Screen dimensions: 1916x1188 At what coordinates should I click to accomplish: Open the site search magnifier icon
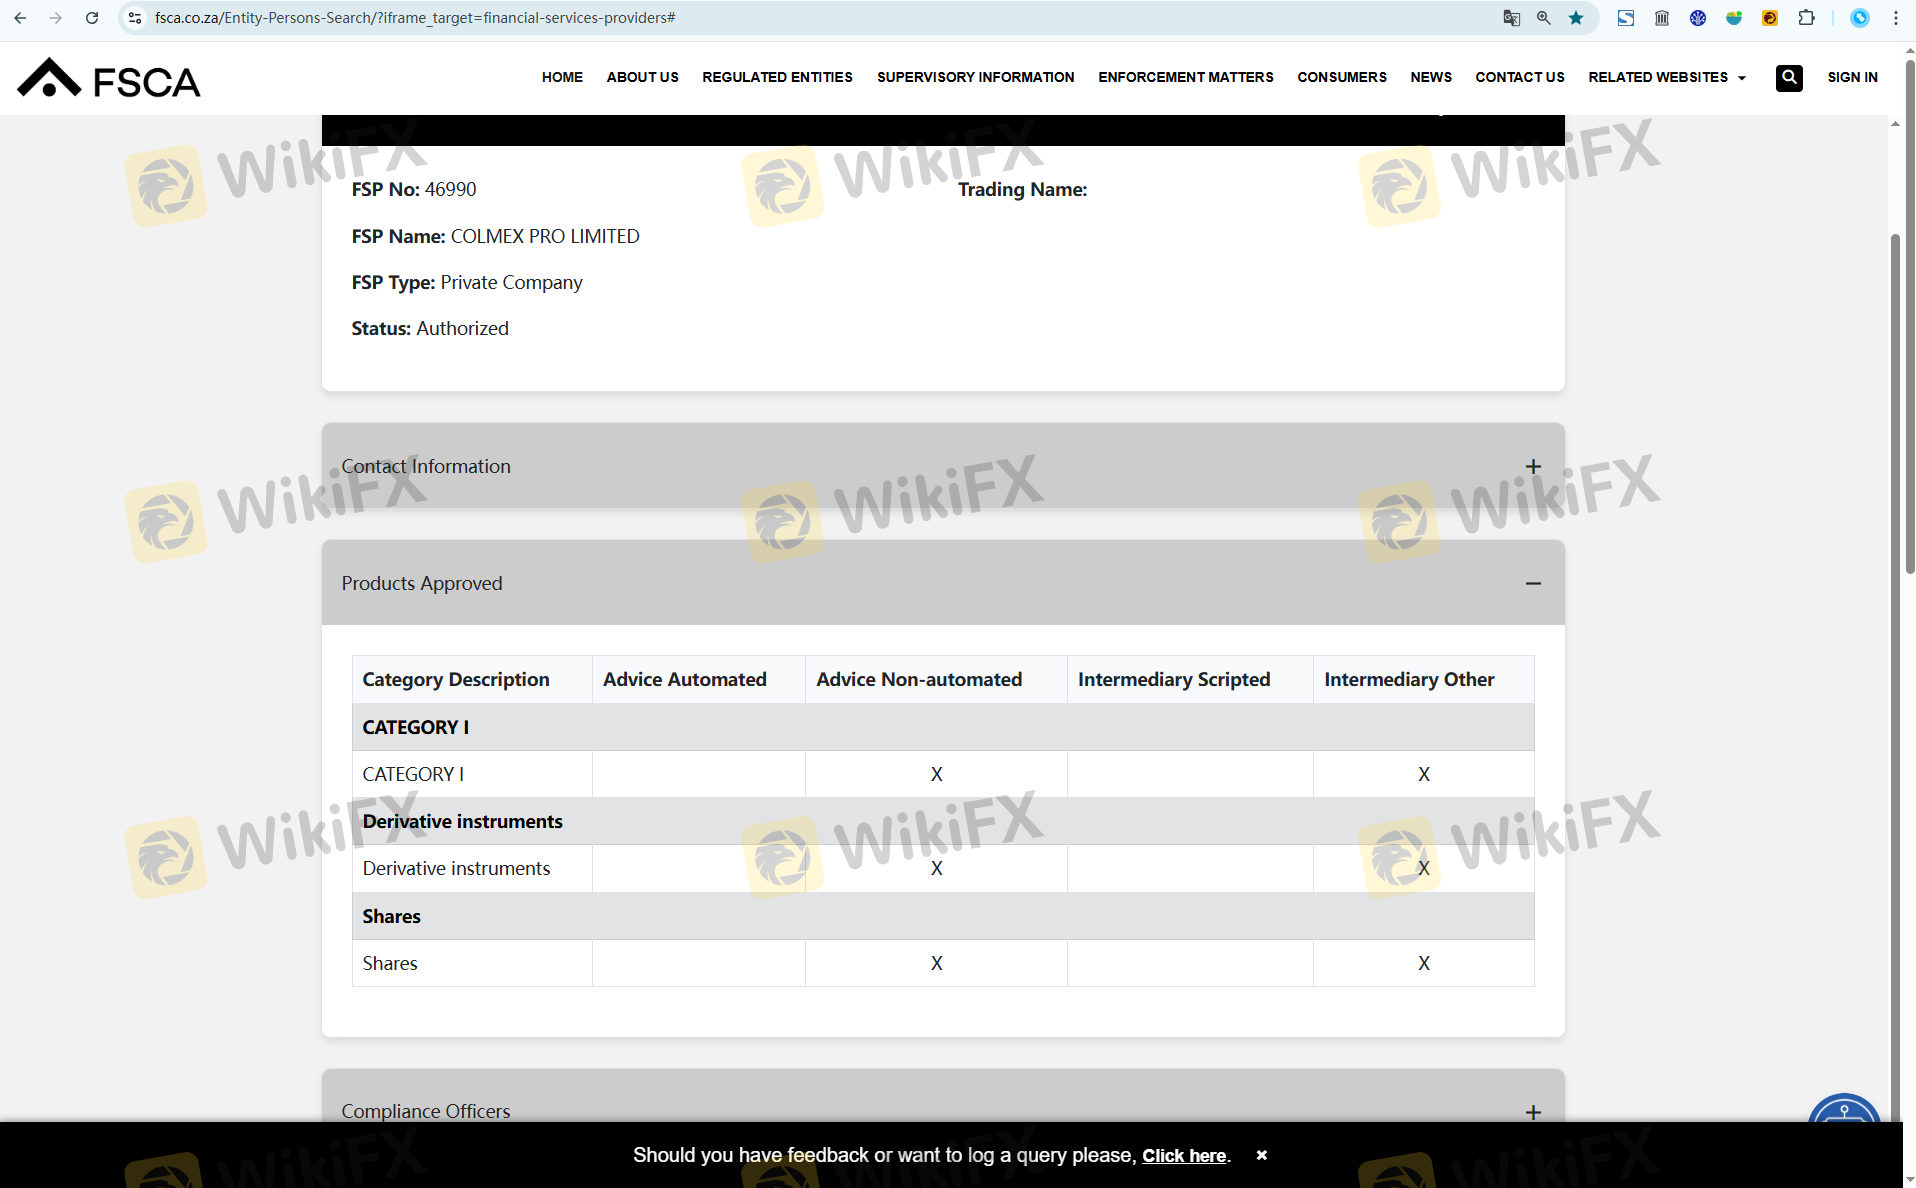1789,77
